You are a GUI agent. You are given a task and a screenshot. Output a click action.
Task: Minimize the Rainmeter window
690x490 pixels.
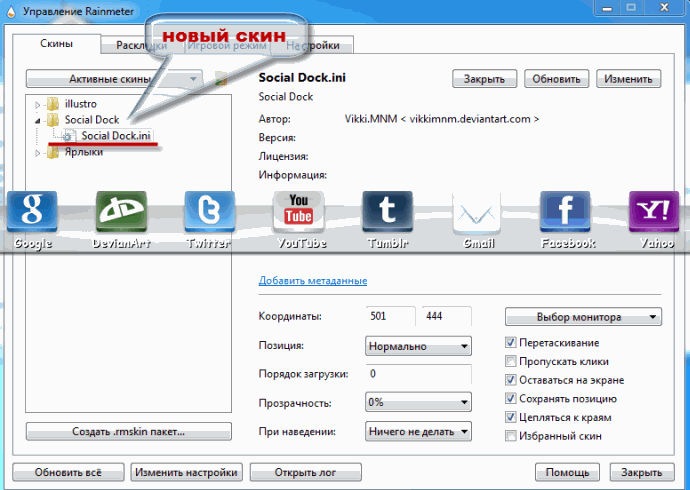(607, 7)
